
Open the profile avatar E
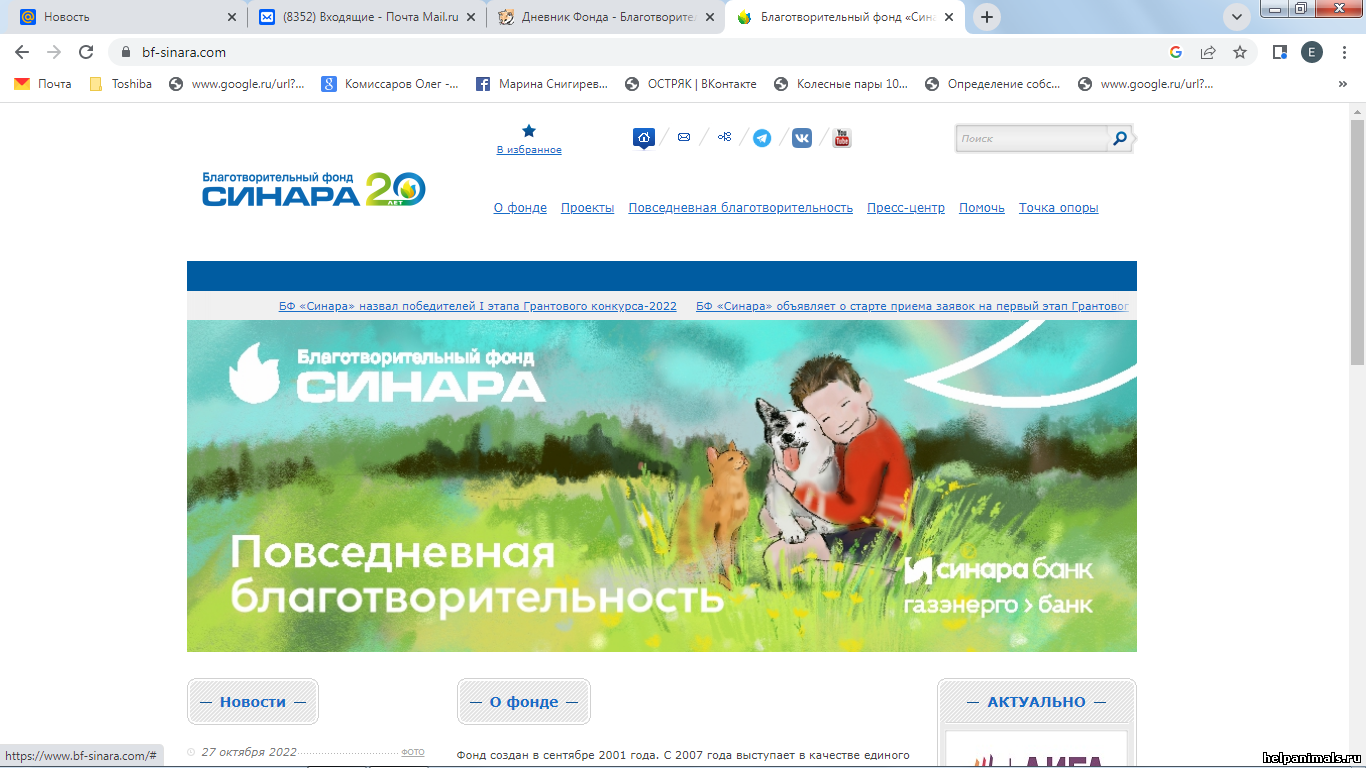(x=1311, y=52)
